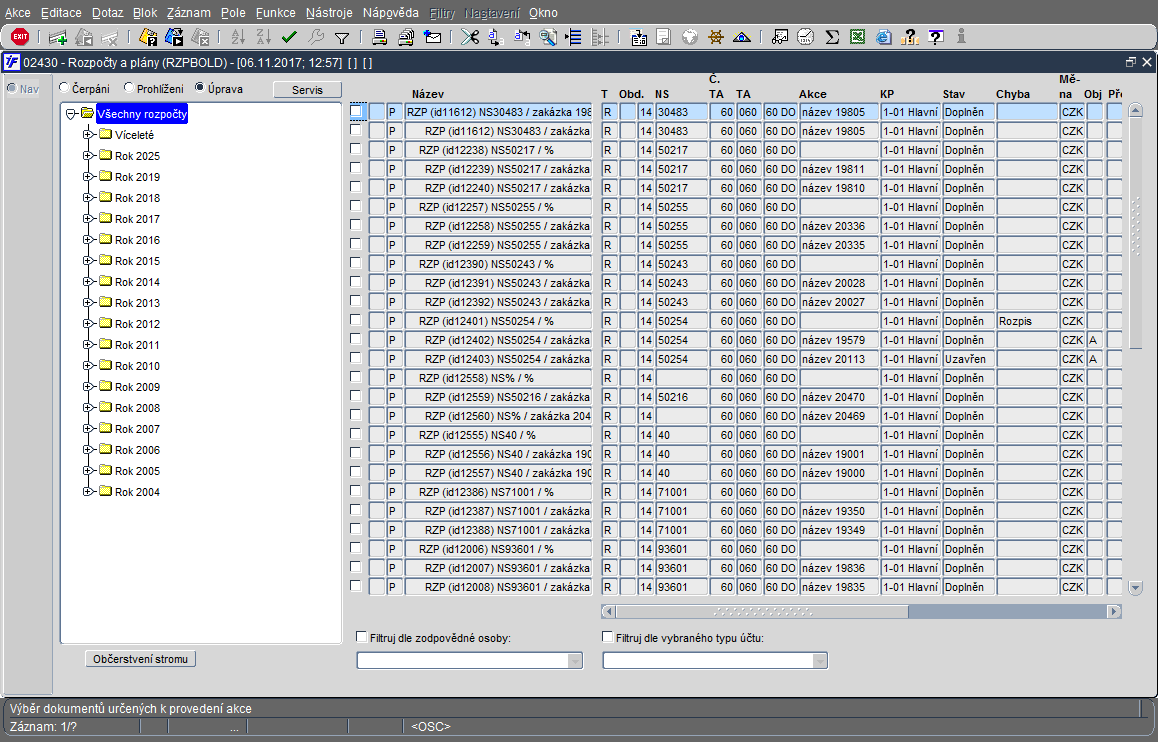
Task: Open the zodpovědné osoby filter dropdown
Action: click(x=575, y=661)
